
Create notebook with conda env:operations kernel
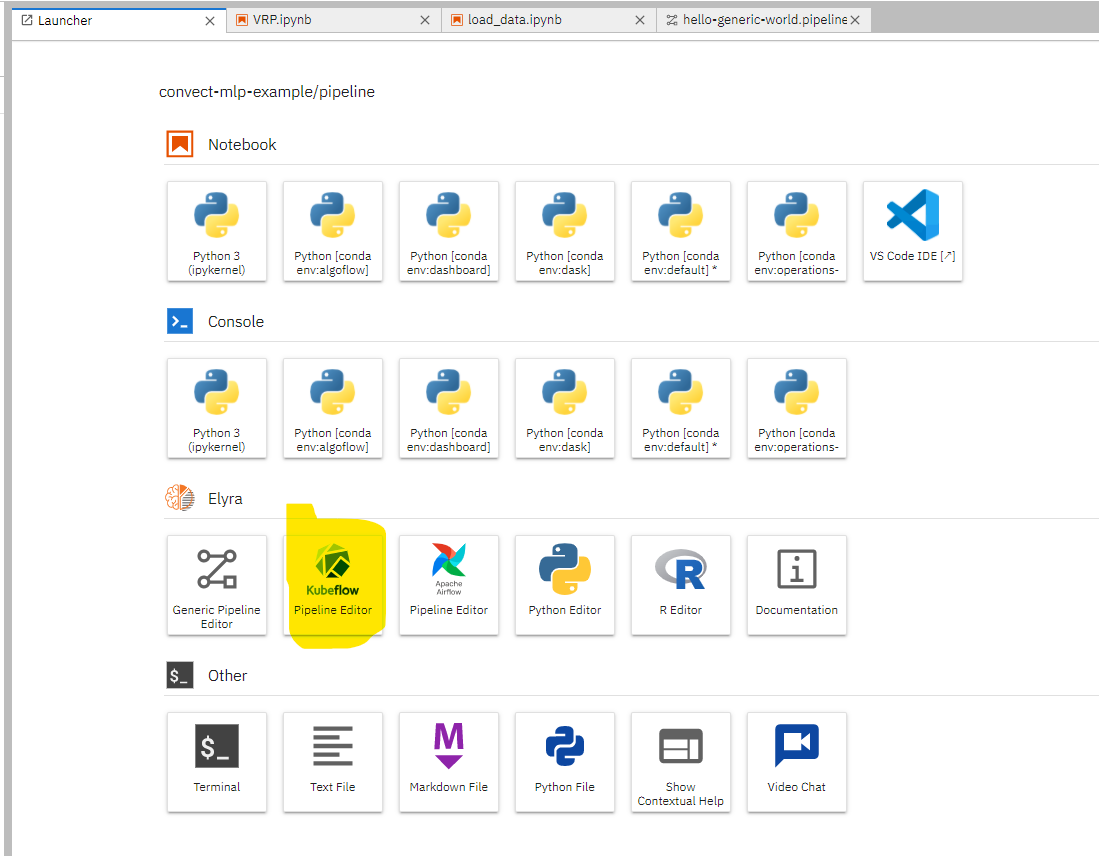point(797,231)
